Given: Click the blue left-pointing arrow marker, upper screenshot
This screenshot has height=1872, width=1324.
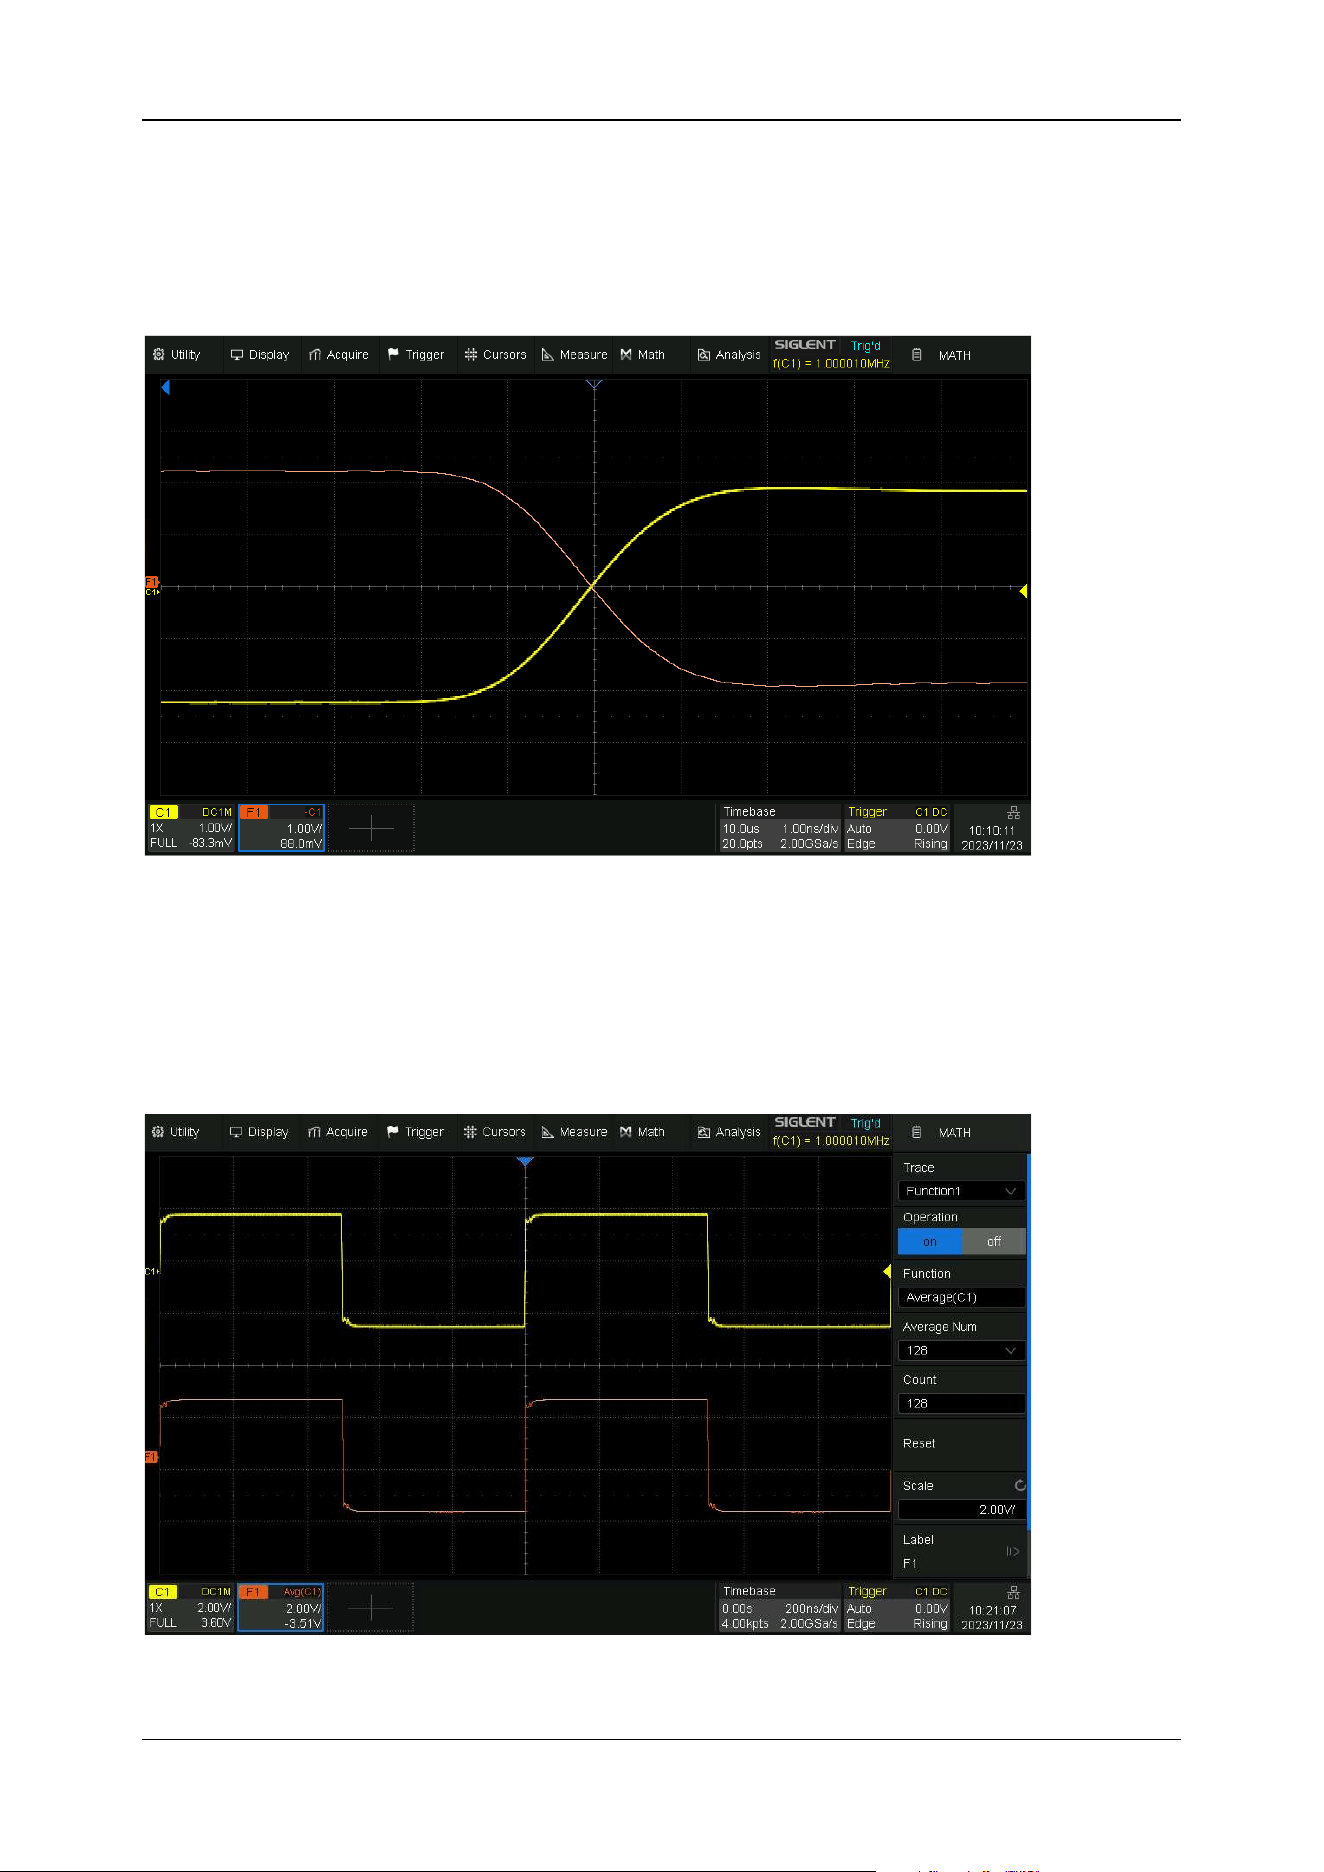Looking at the screenshot, I should pyautogui.click(x=166, y=387).
